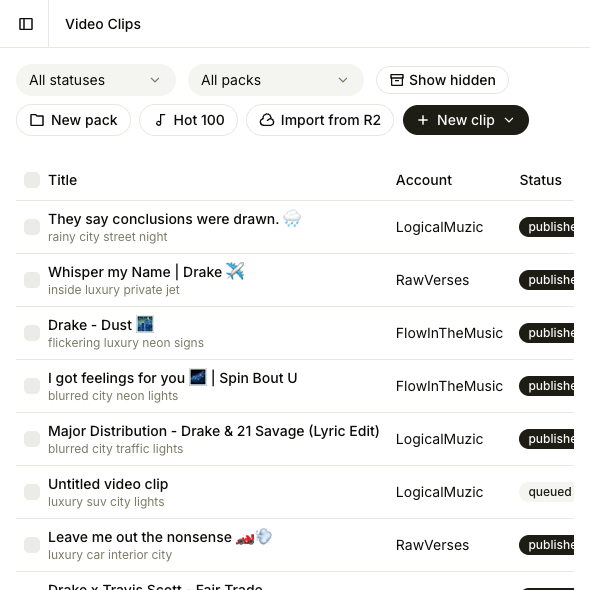The width and height of the screenshot is (590, 590).
Task: Click the queued status badge
Action: pyautogui.click(x=546, y=492)
